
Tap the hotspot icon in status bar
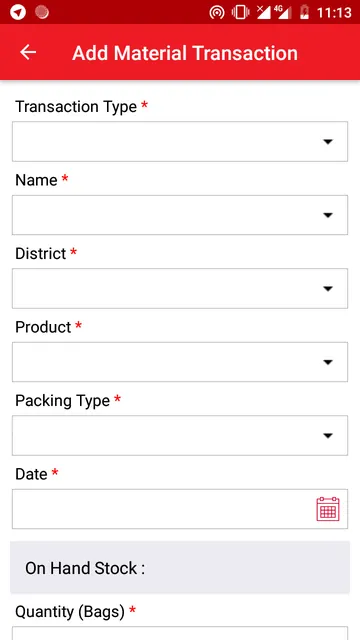click(x=217, y=13)
